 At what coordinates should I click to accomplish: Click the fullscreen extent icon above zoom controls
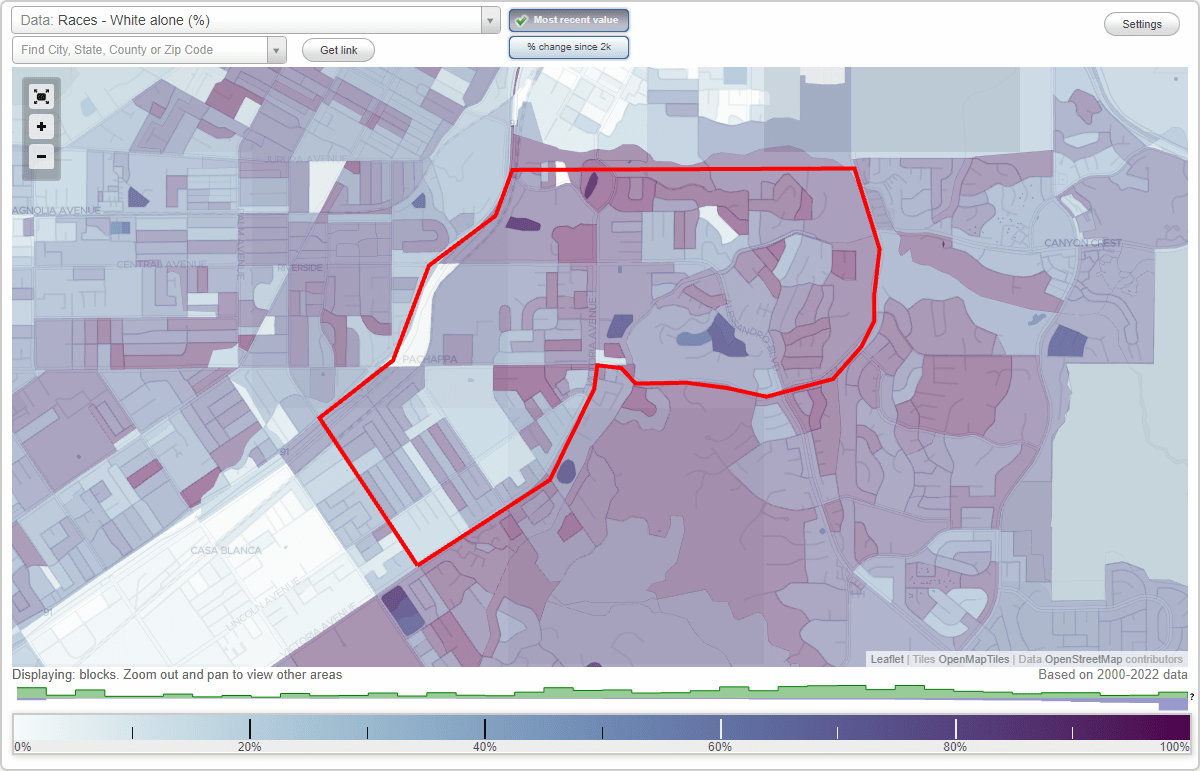tap(41, 96)
